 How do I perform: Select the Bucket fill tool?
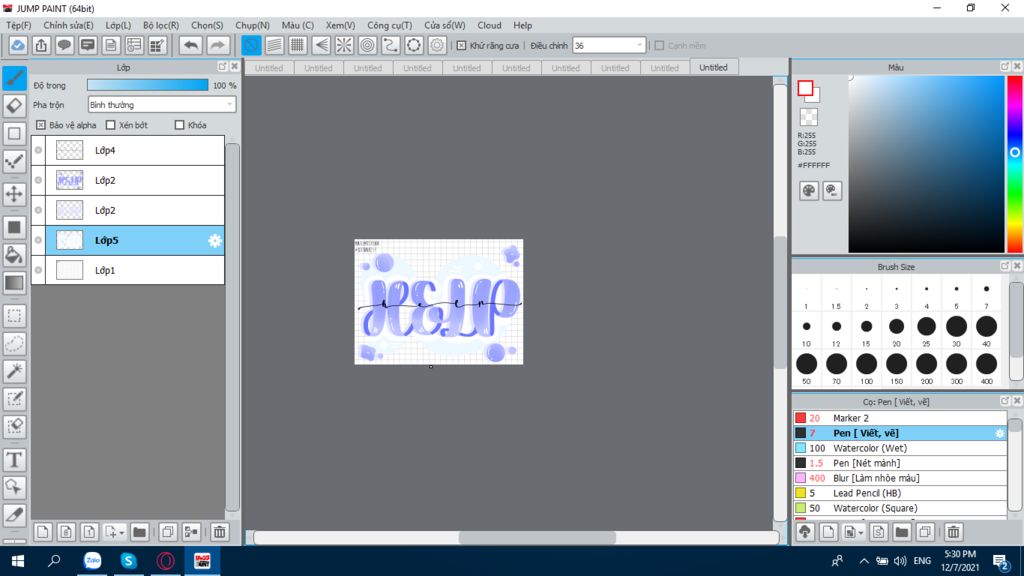pos(14,255)
